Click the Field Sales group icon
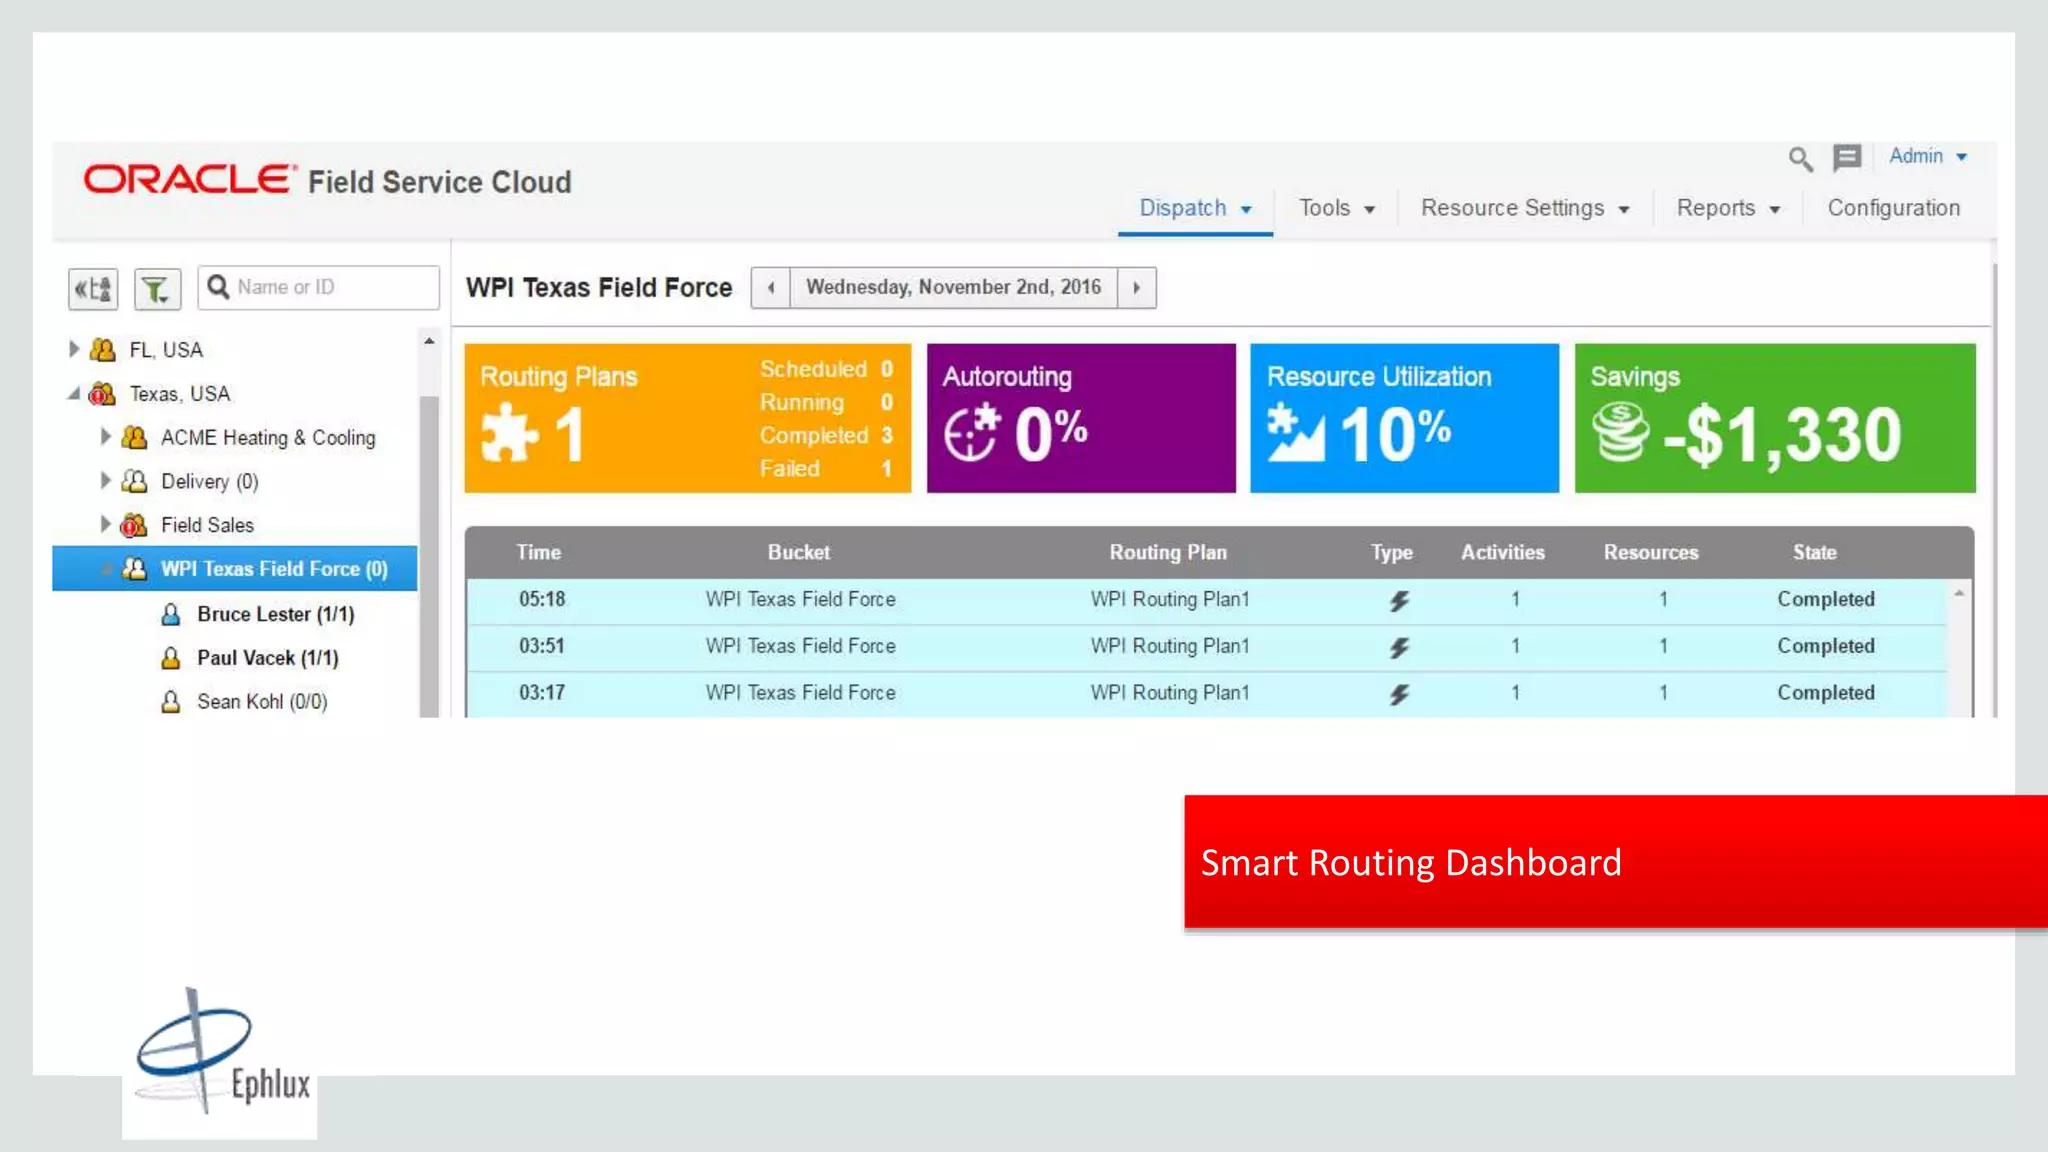The height and width of the screenshot is (1152, 2048). click(134, 525)
